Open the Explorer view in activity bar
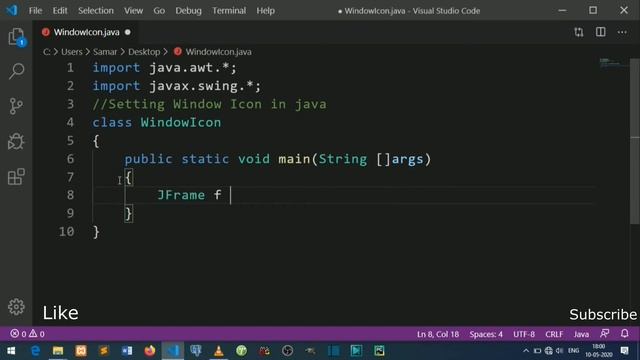The width and height of the screenshot is (640, 360). point(16,37)
